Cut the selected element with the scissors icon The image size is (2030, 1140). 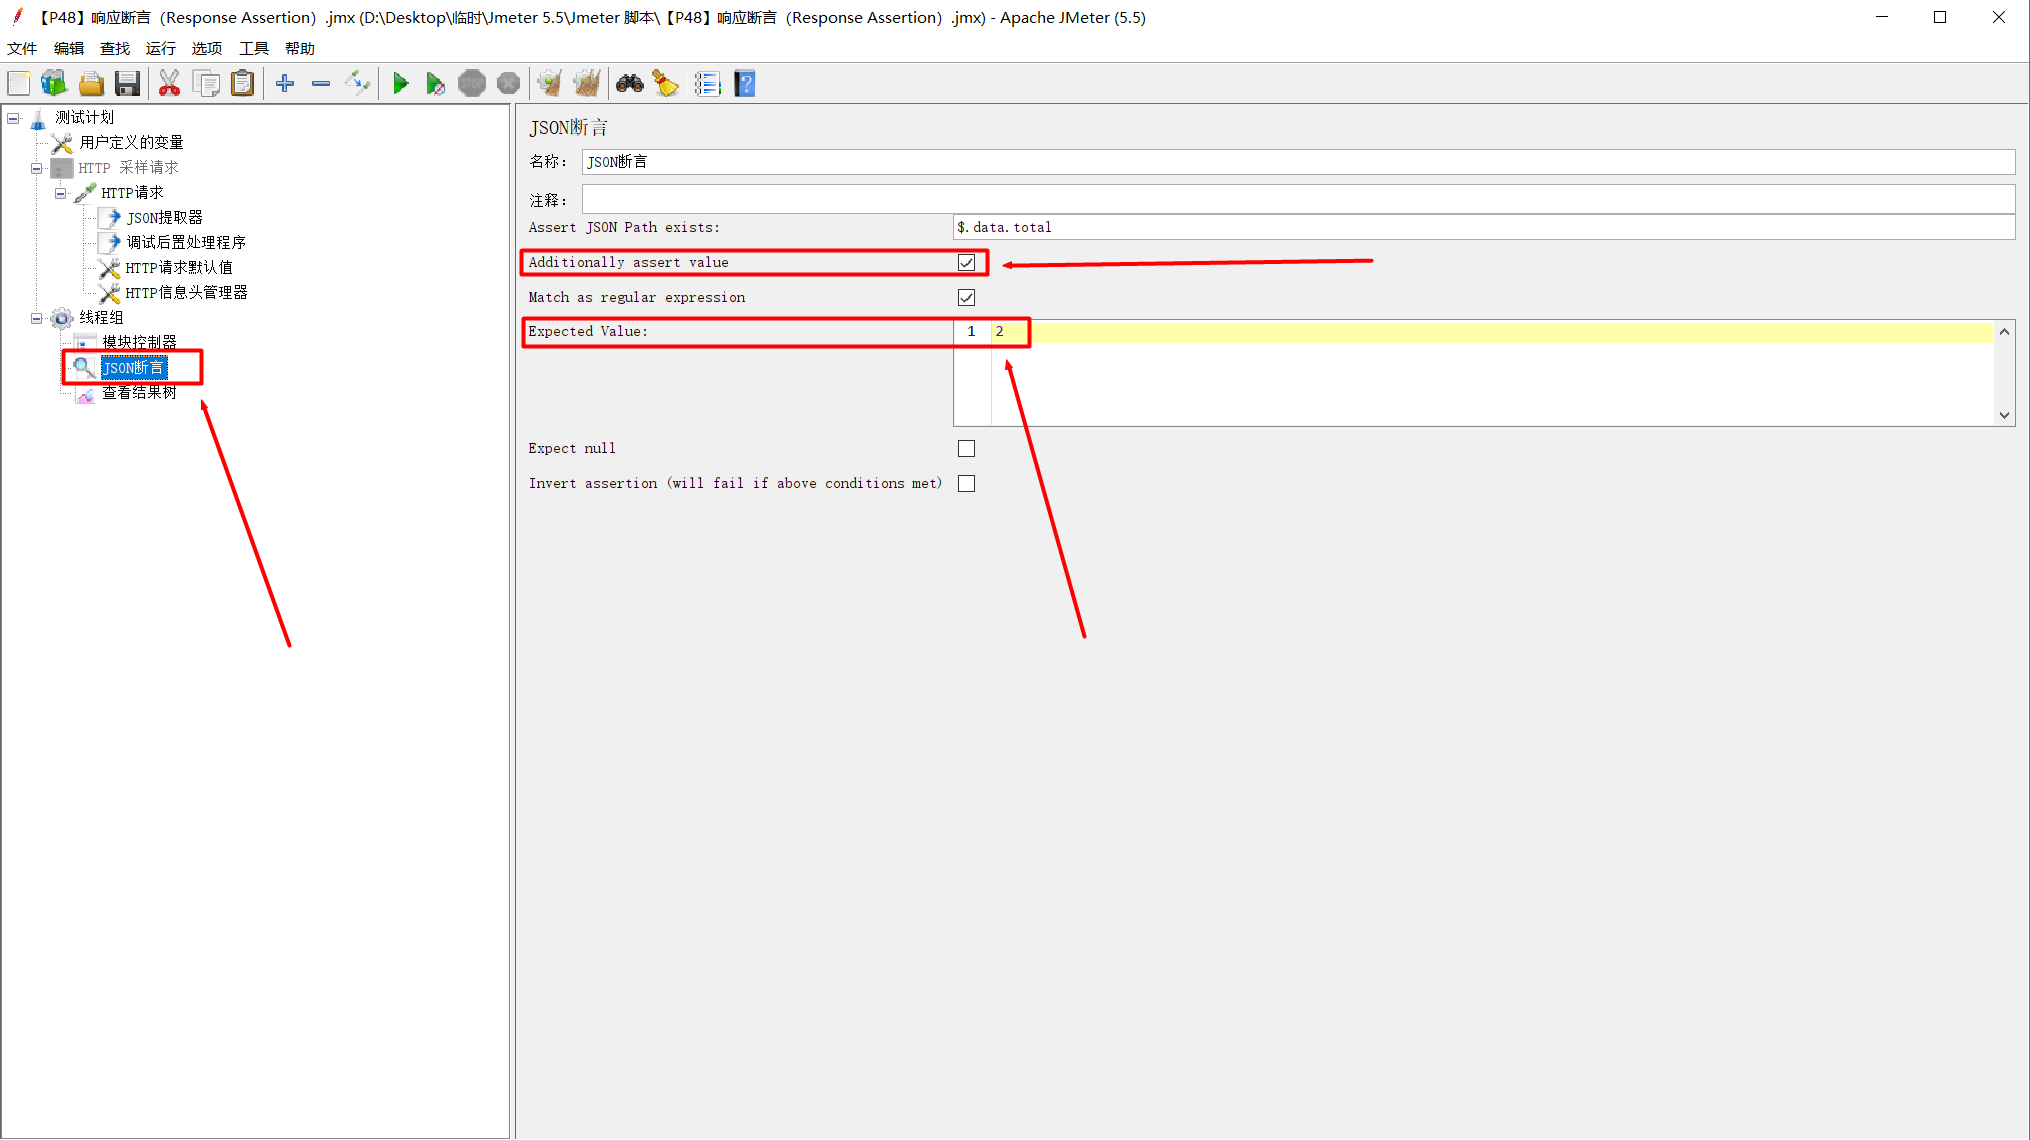[169, 84]
